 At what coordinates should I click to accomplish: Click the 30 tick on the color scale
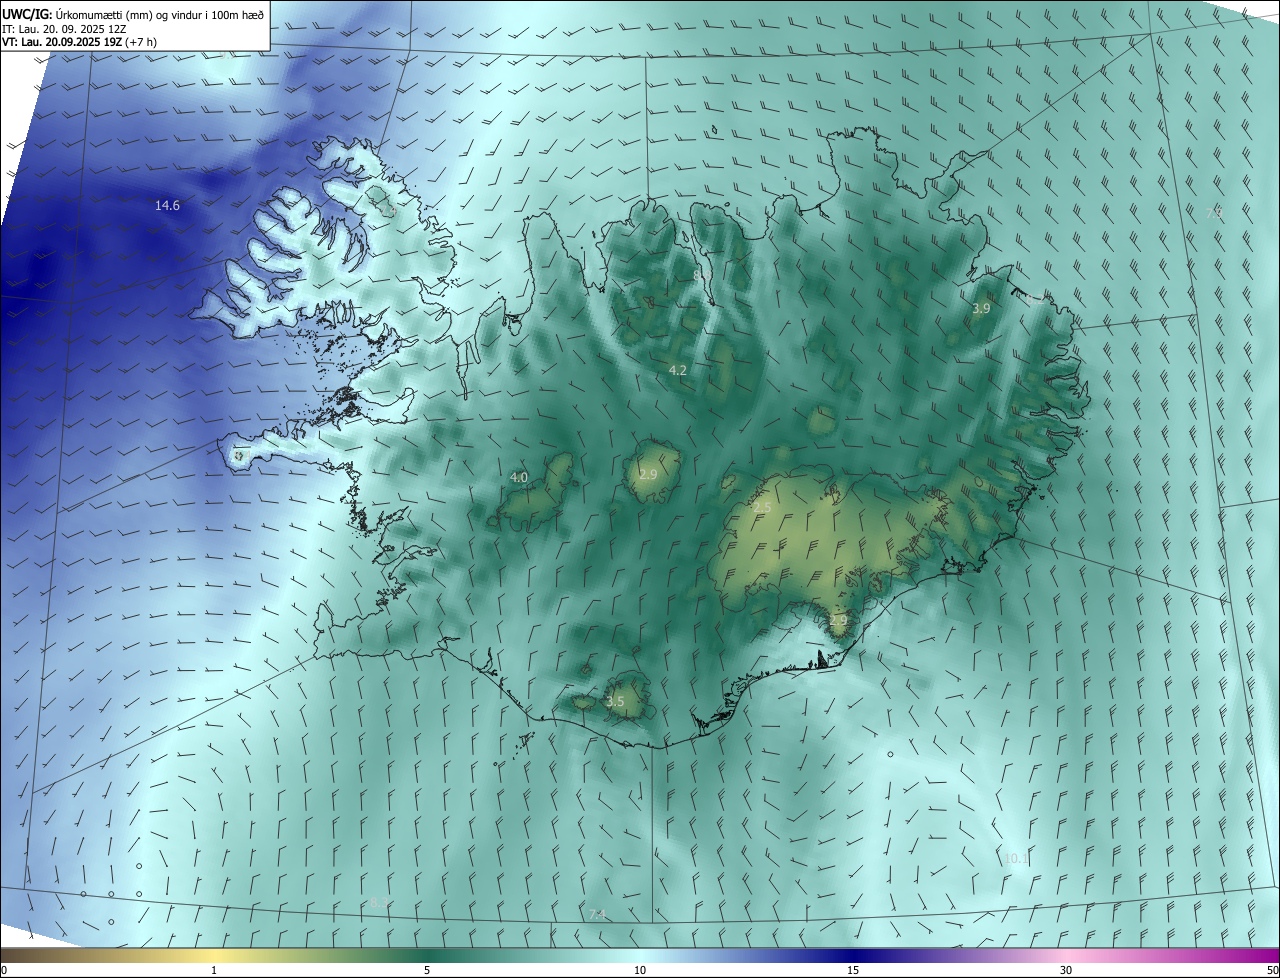click(x=1066, y=970)
